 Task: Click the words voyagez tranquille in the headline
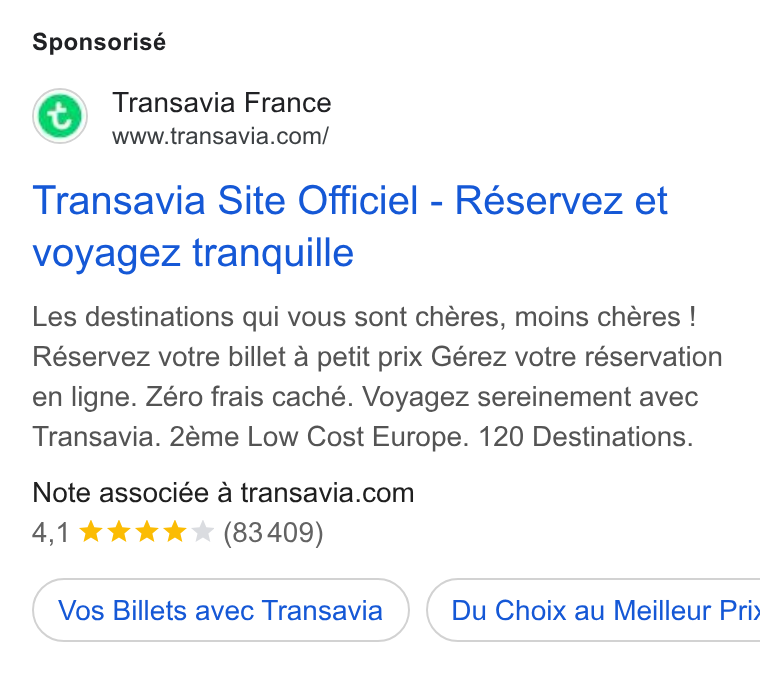coord(193,253)
